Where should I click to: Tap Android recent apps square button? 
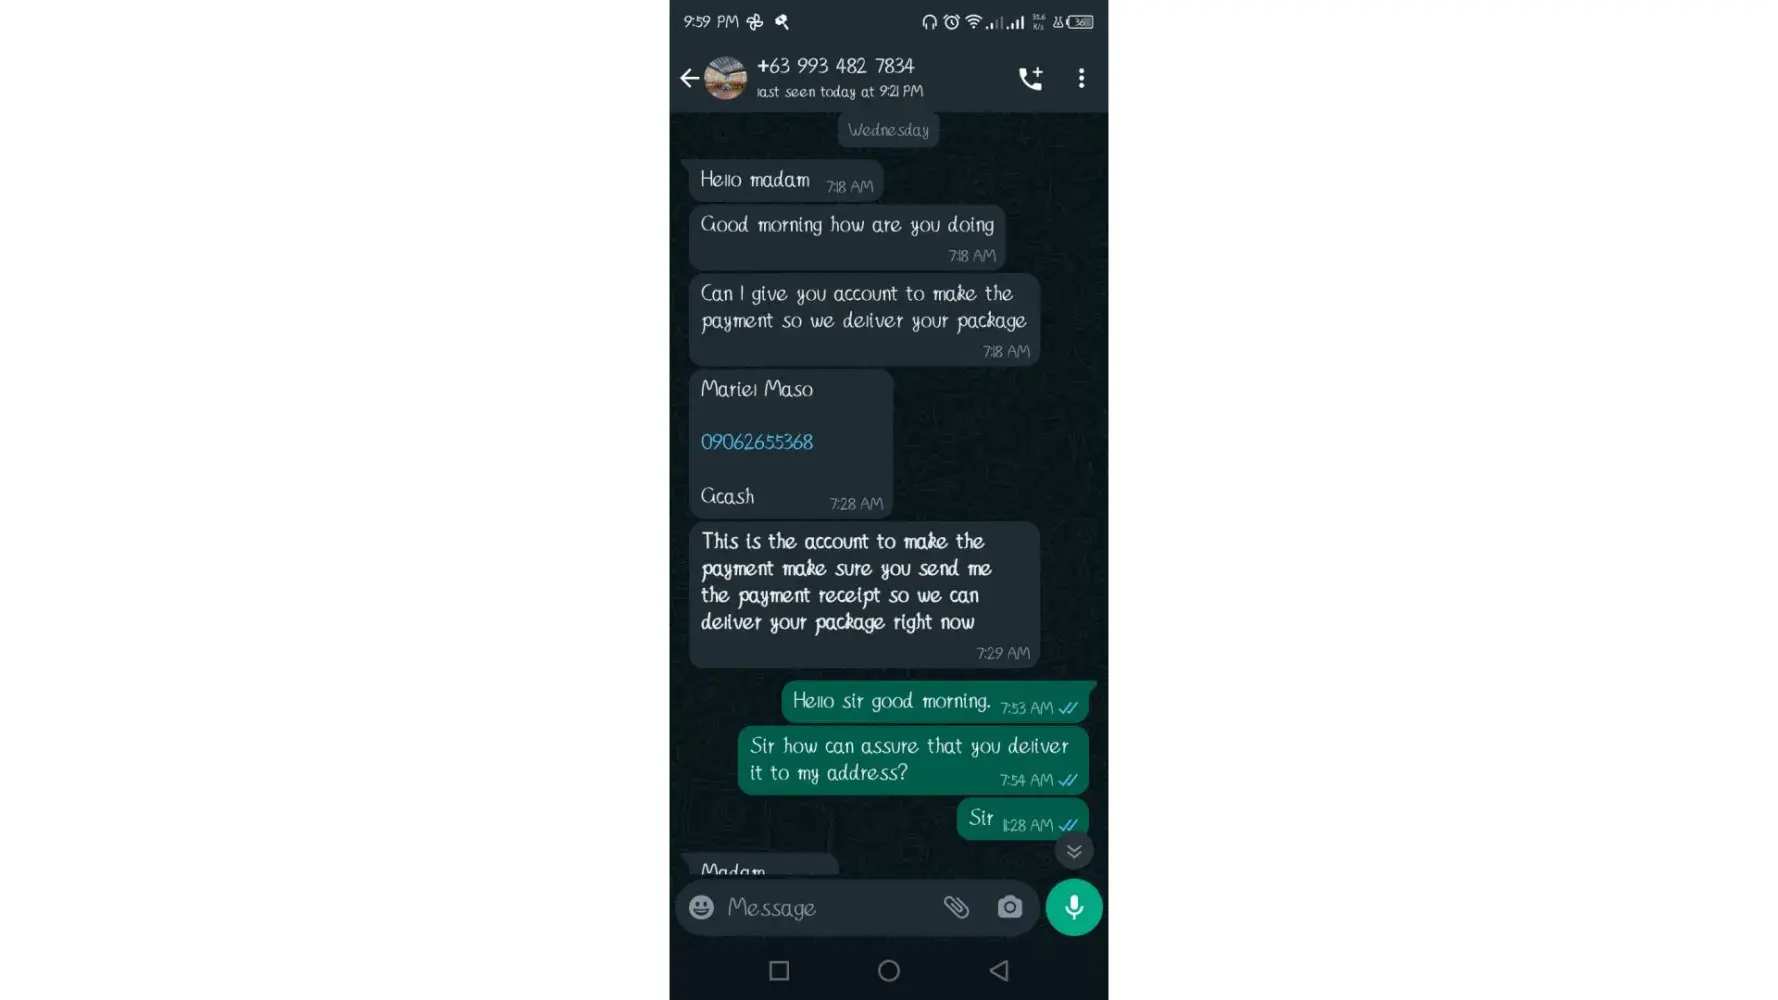tap(779, 970)
